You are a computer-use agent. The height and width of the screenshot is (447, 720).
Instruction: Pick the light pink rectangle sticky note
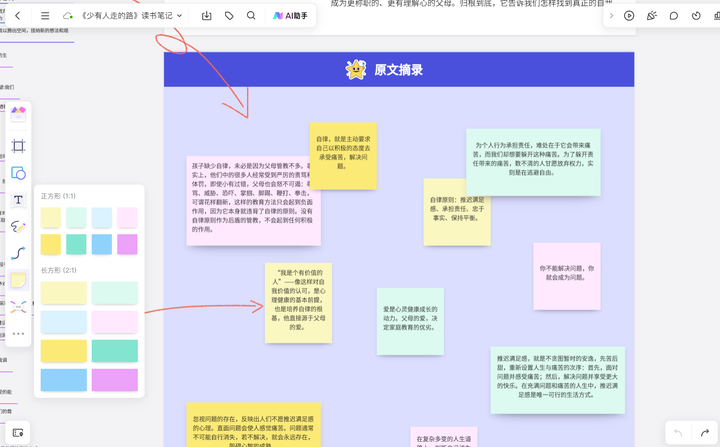coord(115,322)
